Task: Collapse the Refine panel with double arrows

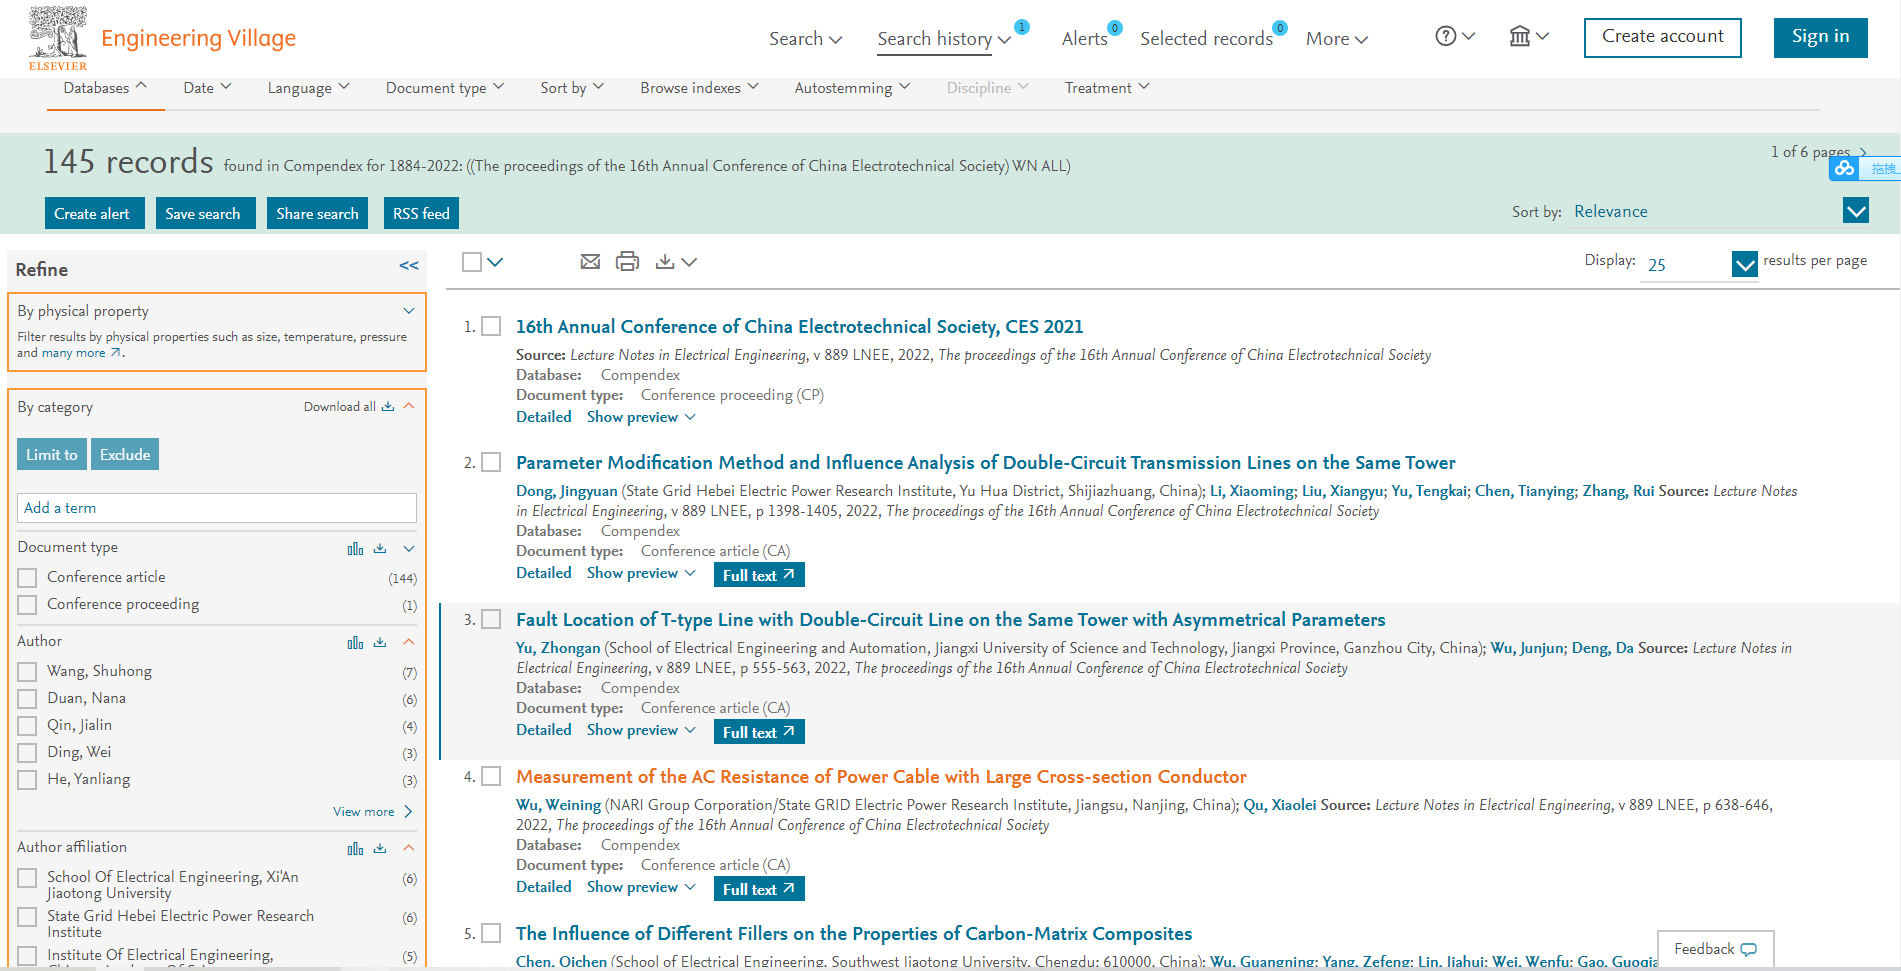Action: (x=409, y=266)
